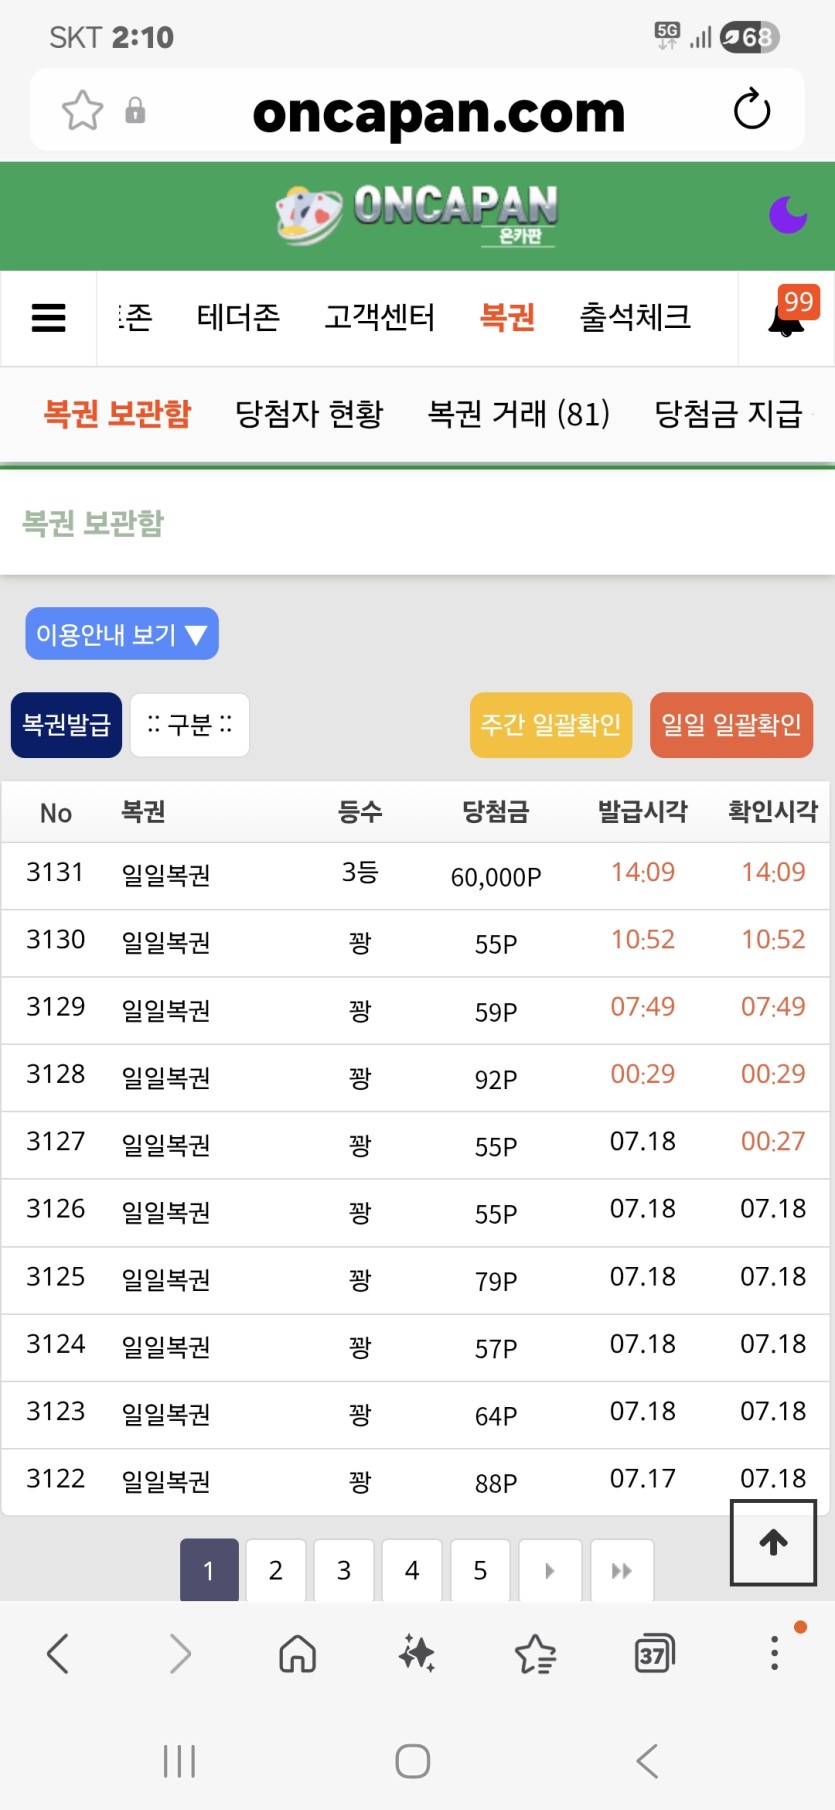
Task: Switch to 당첨자 현황 tab
Action: click(x=309, y=413)
